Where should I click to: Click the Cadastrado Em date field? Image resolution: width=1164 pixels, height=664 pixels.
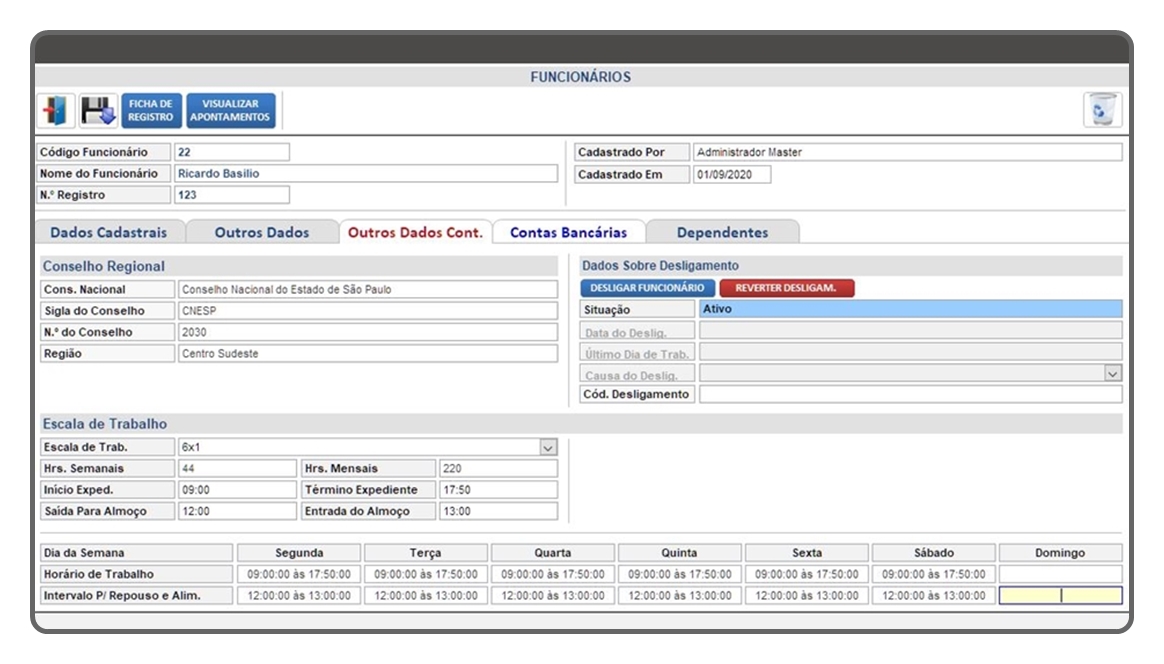click(732, 175)
